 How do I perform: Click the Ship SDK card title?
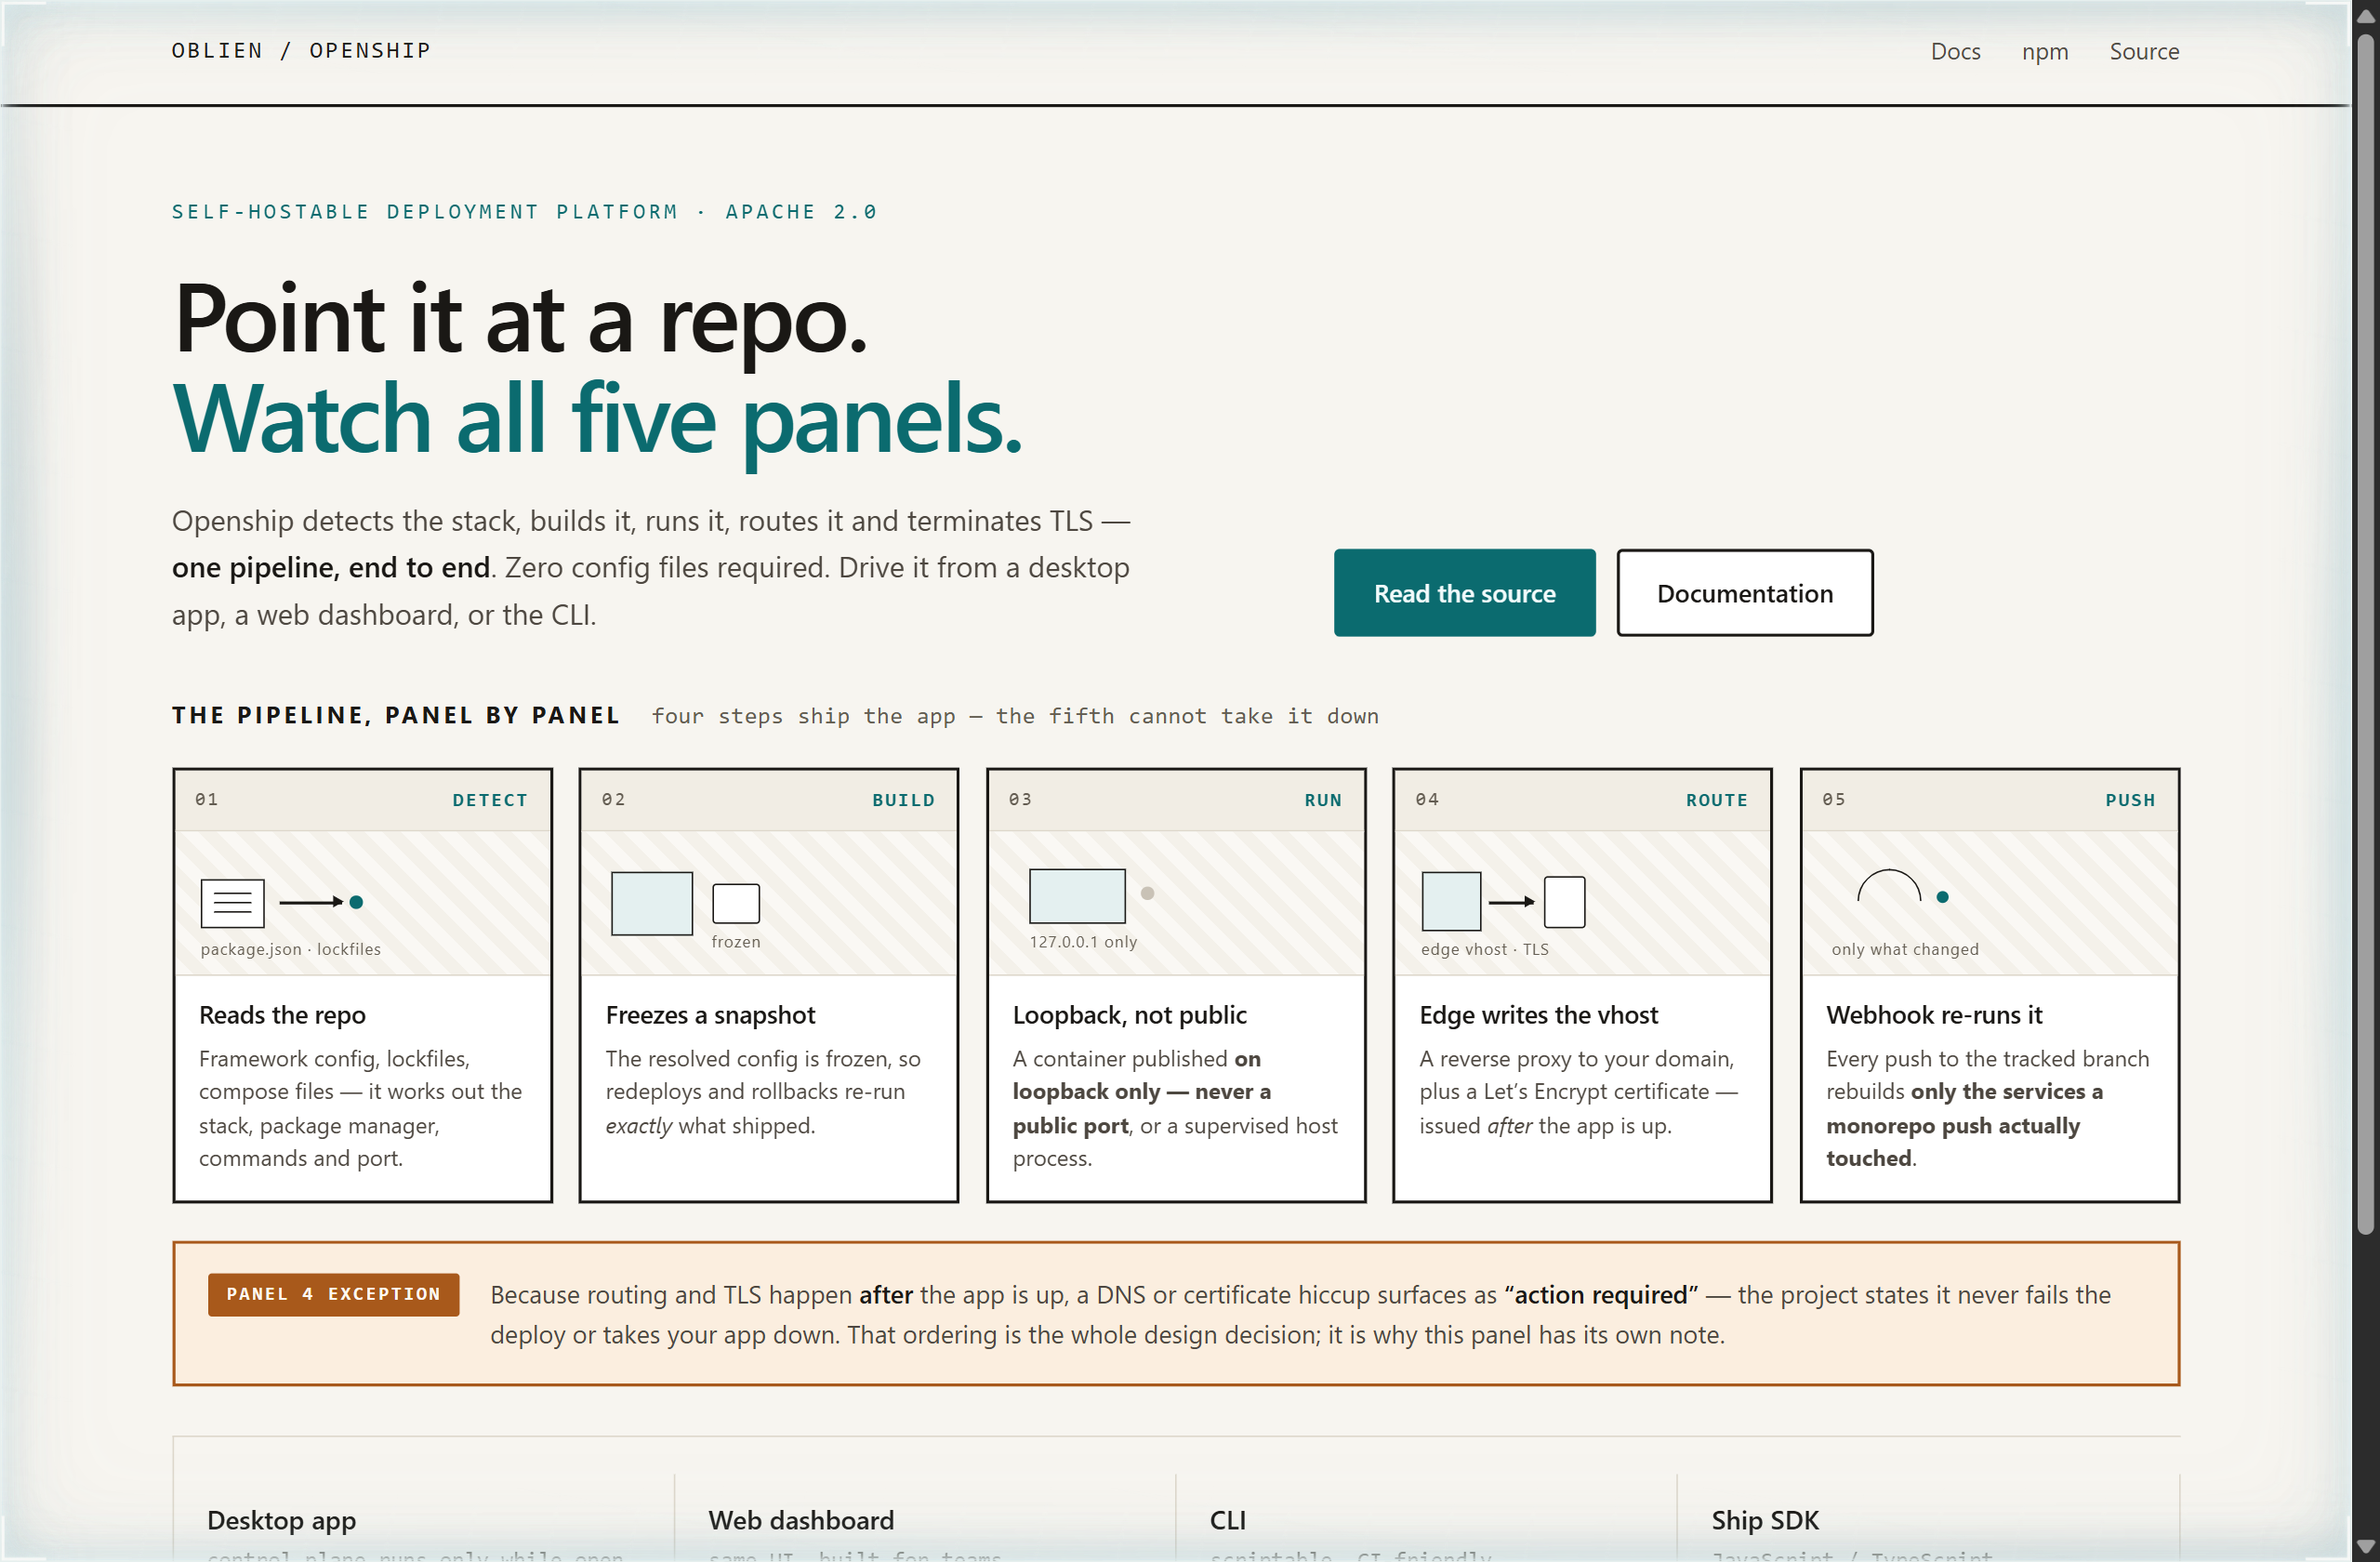[1764, 1519]
